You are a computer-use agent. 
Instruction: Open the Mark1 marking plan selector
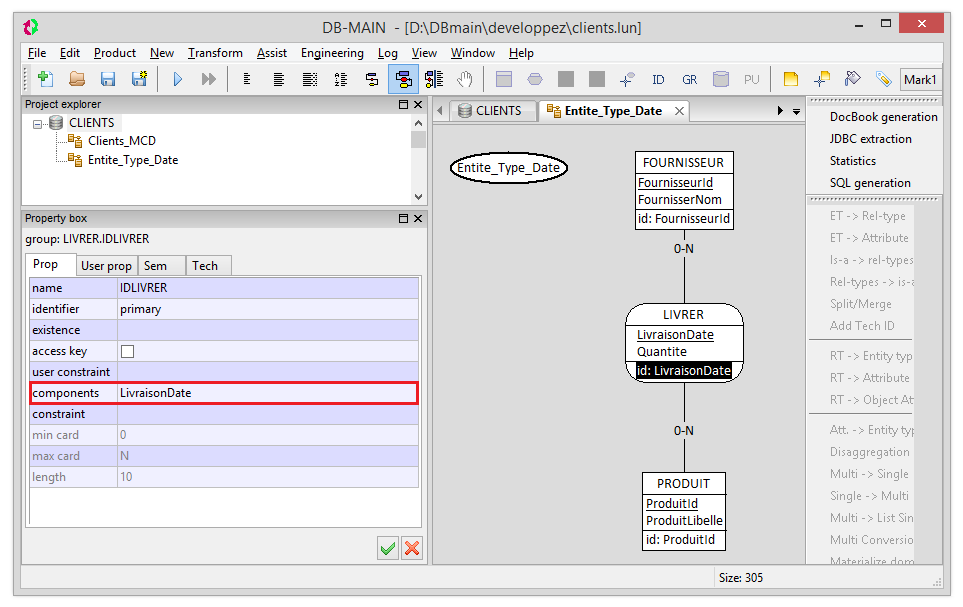(920, 80)
